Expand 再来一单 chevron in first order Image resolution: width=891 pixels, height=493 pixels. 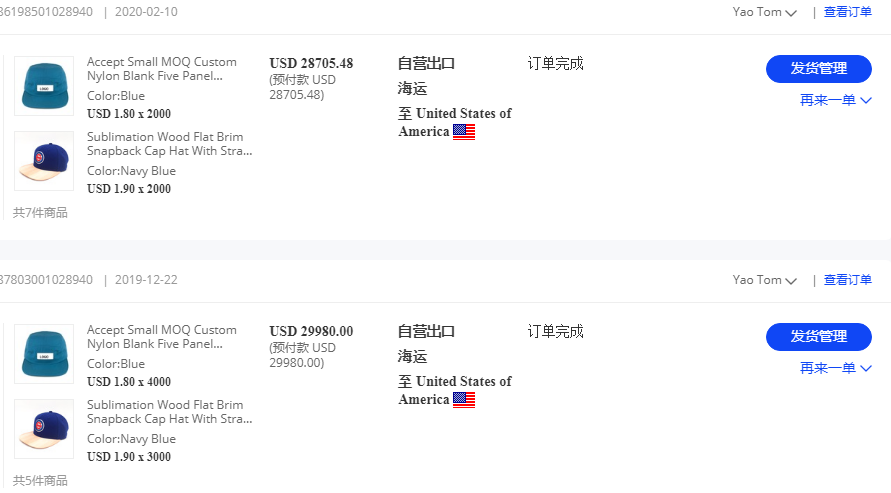point(866,100)
